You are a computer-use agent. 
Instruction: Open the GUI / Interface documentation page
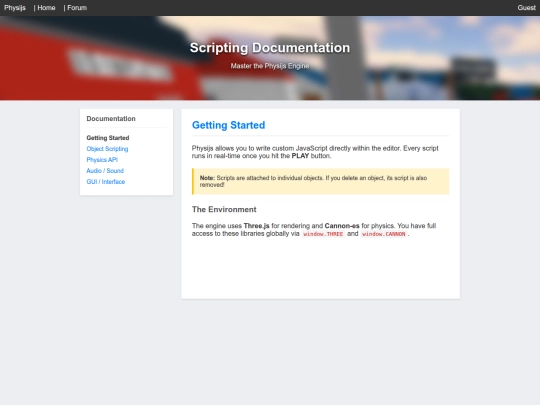tap(106, 182)
